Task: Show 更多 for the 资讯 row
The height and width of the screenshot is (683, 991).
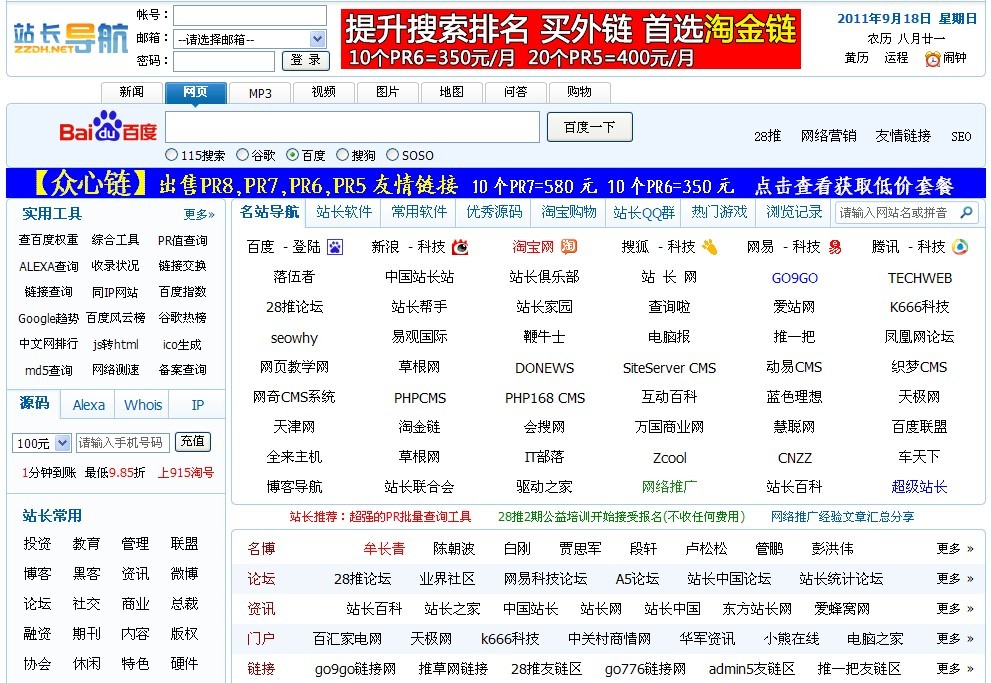Action: pyautogui.click(x=955, y=608)
